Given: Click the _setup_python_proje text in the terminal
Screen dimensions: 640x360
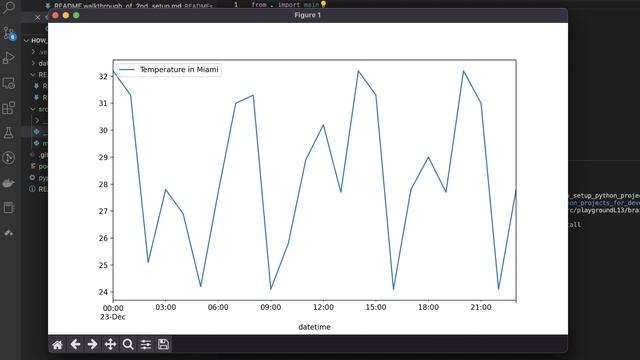Looking at the screenshot, I should click(604, 196).
